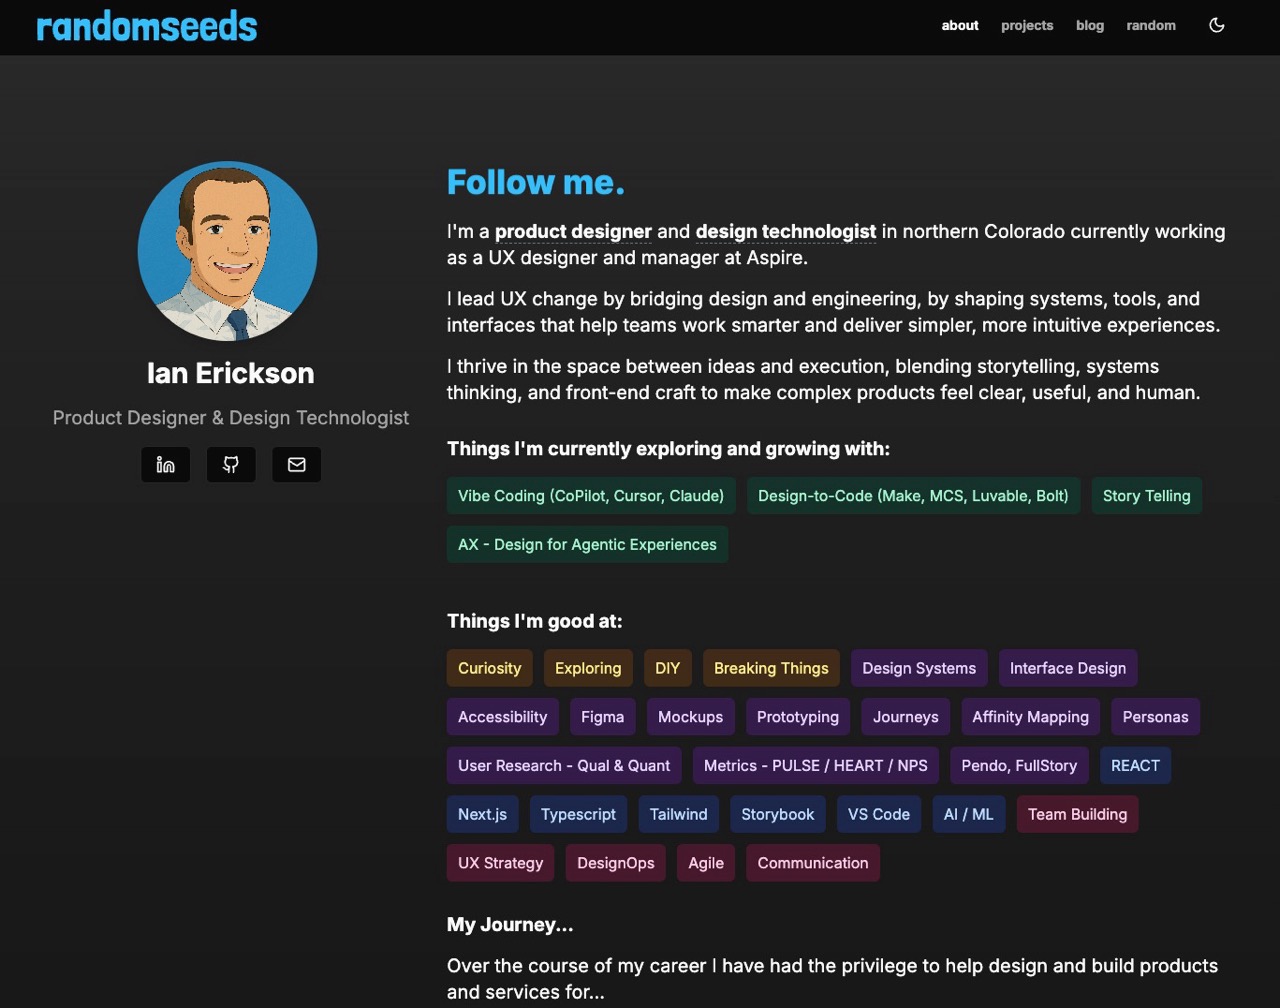This screenshot has height=1008, width=1280.
Task: Open the GitHub profile icon
Action: click(x=231, y=465)
